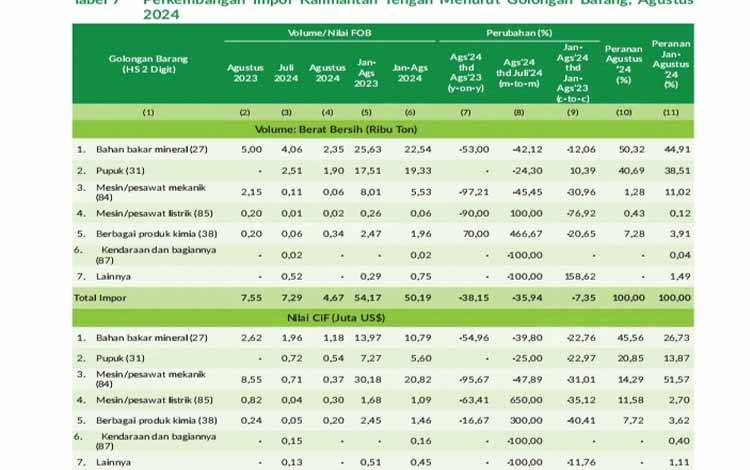
Task: Click the '13,97' CIF value
Action: [368, 338]
